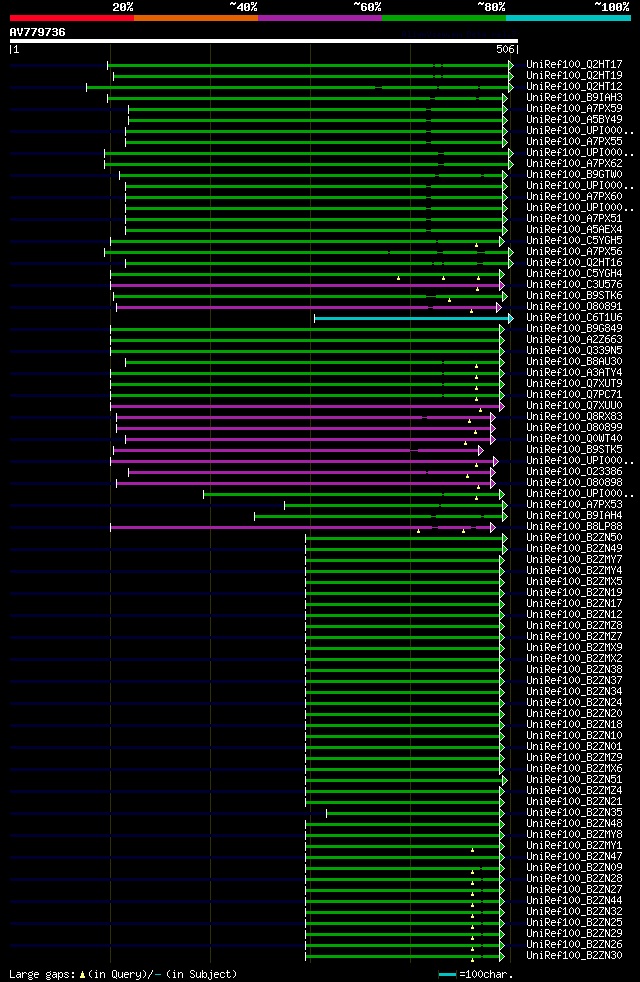Open hit UniRef100_C5YGH5

(574, 240)
